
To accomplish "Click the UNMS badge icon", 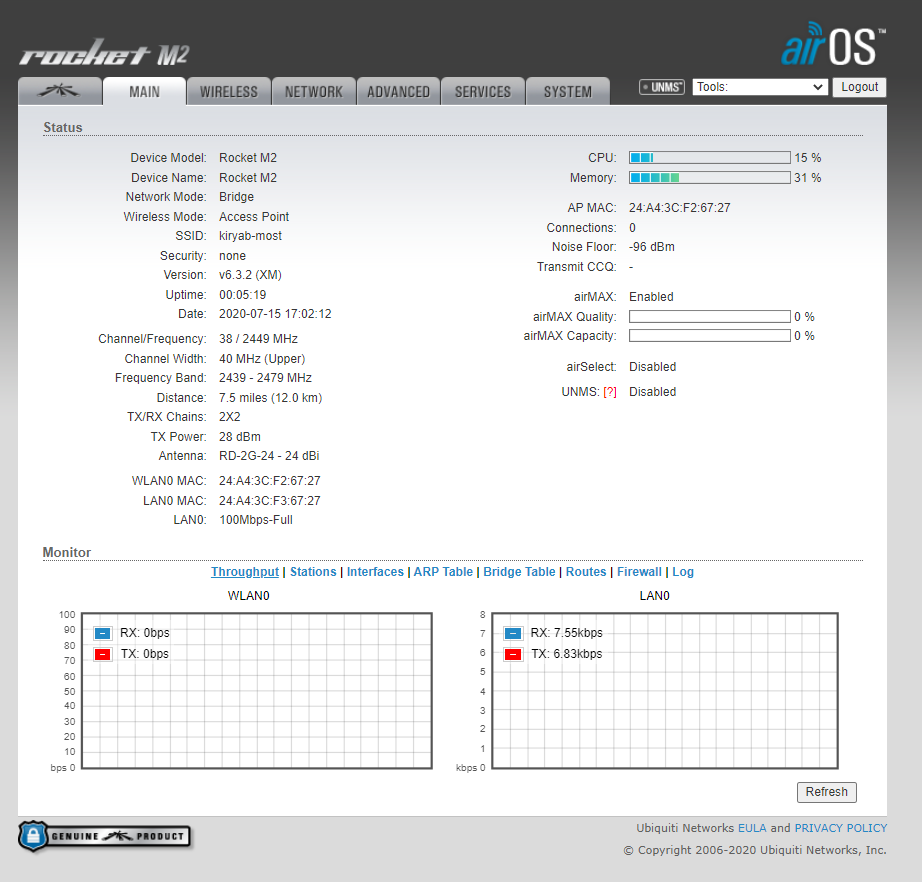I will 662,87.
